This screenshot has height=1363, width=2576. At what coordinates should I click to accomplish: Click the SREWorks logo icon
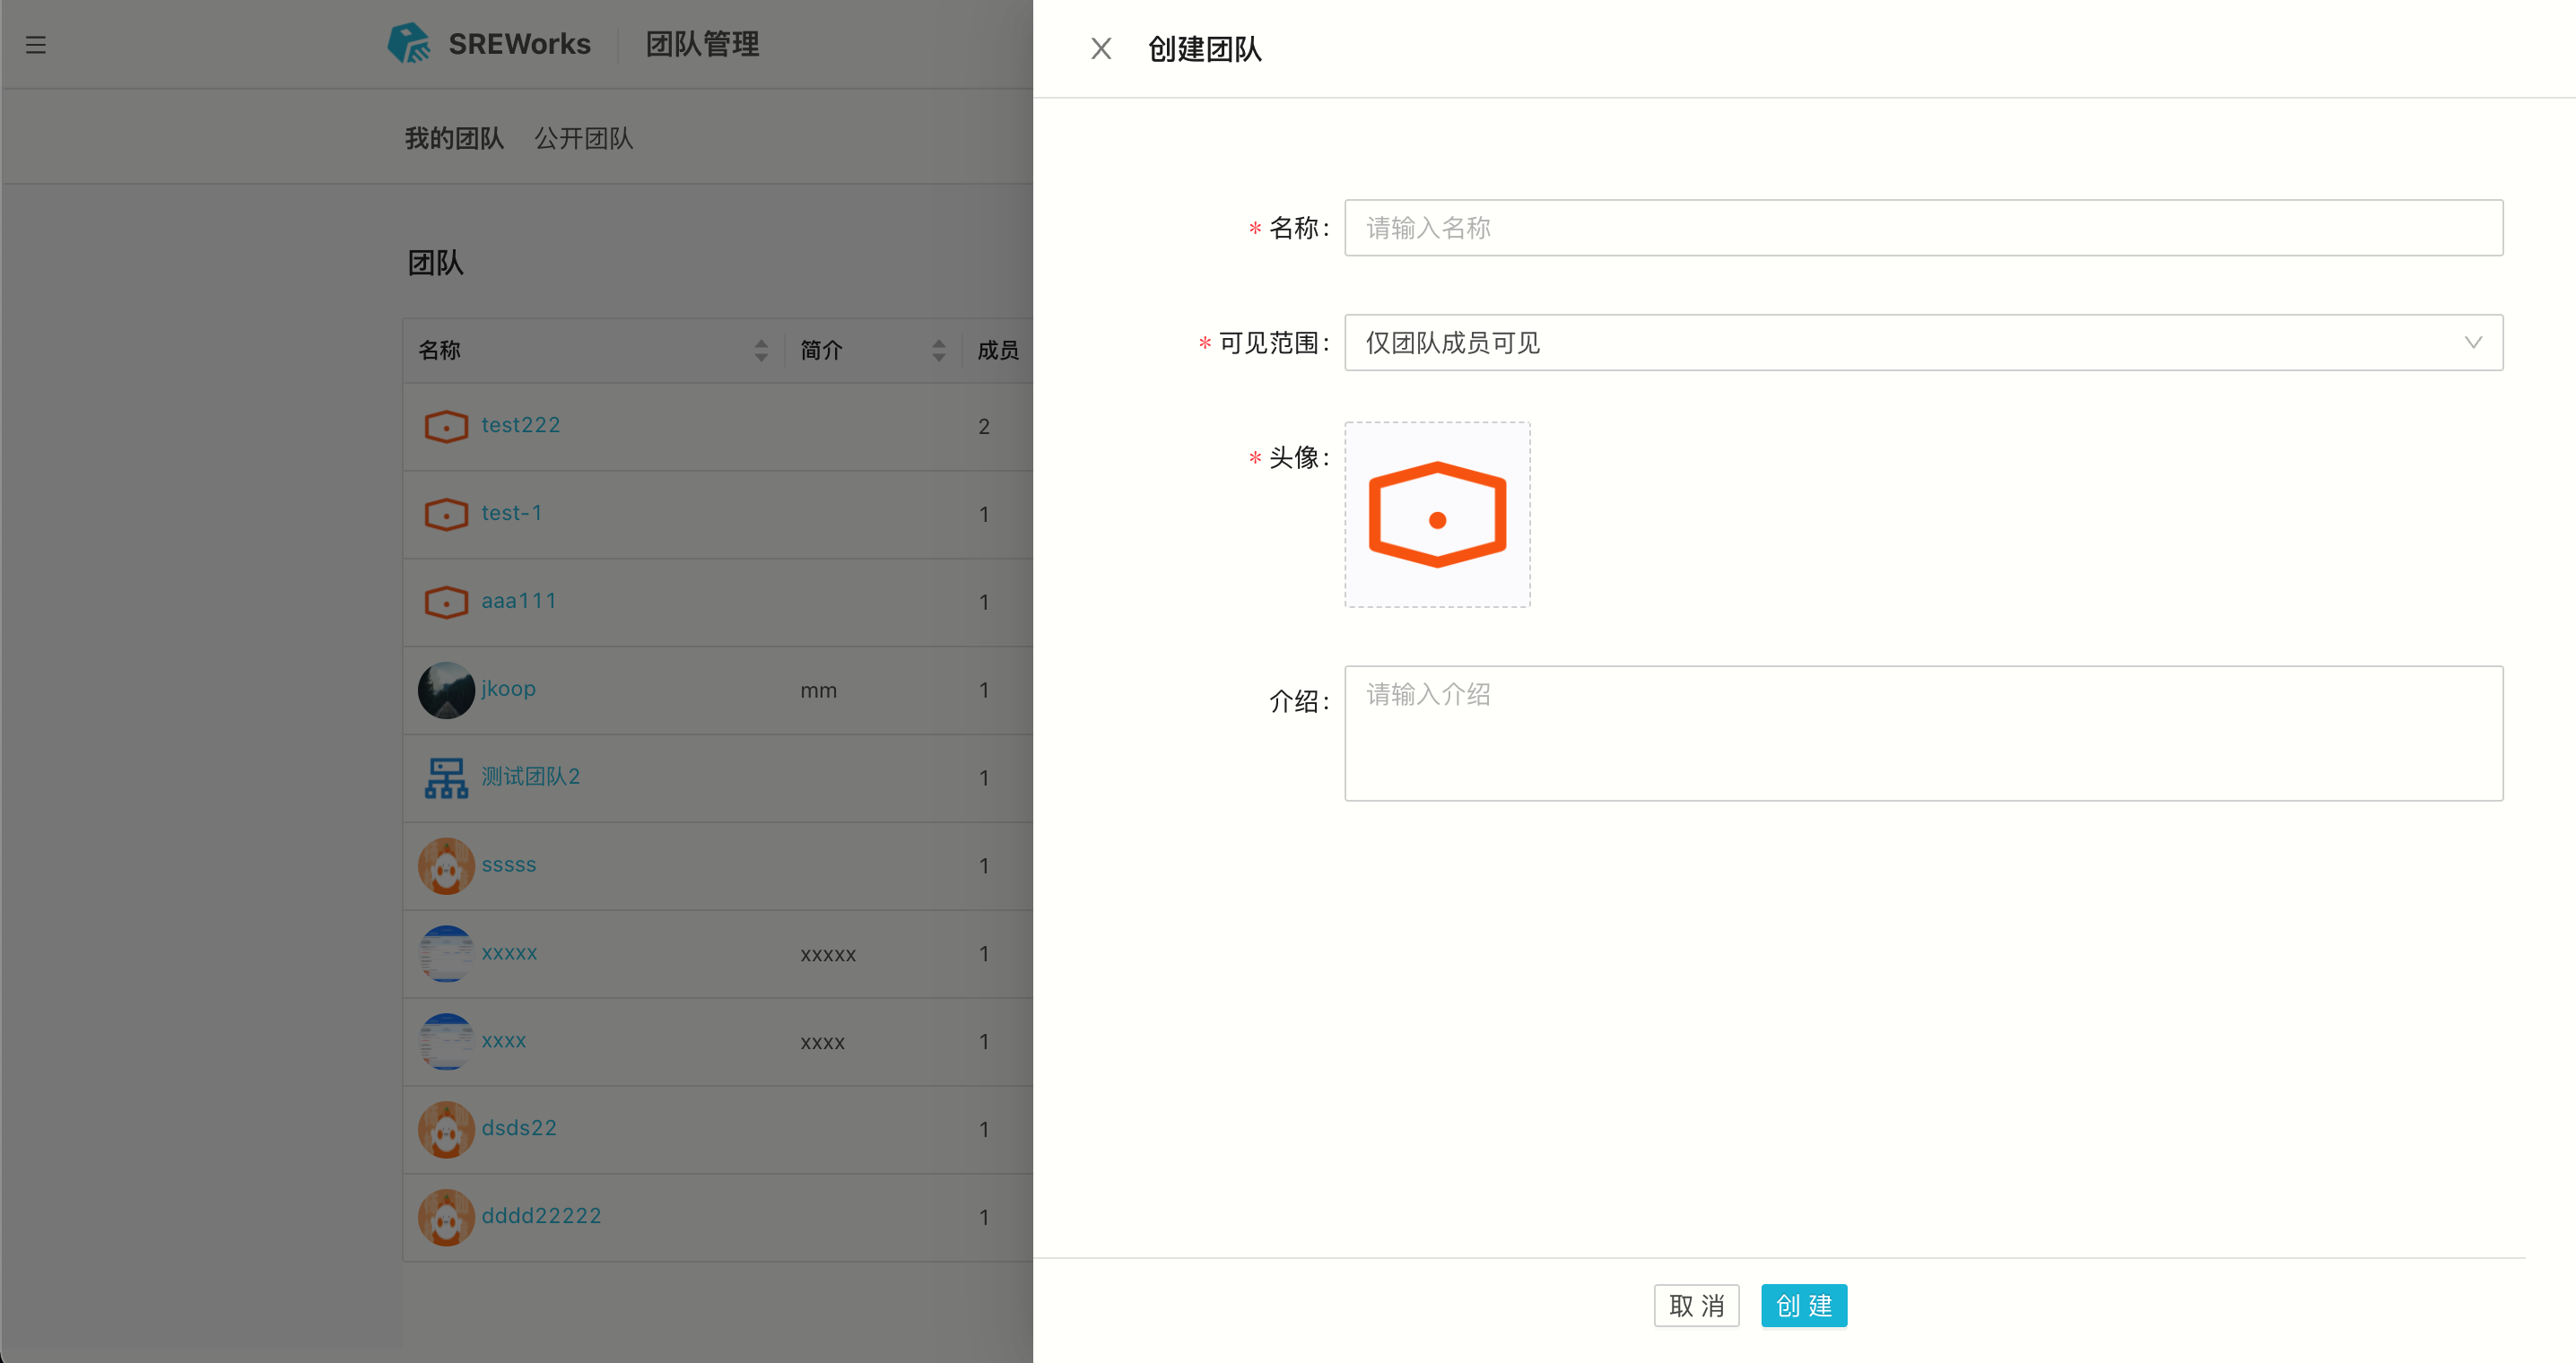pos(409,44)
